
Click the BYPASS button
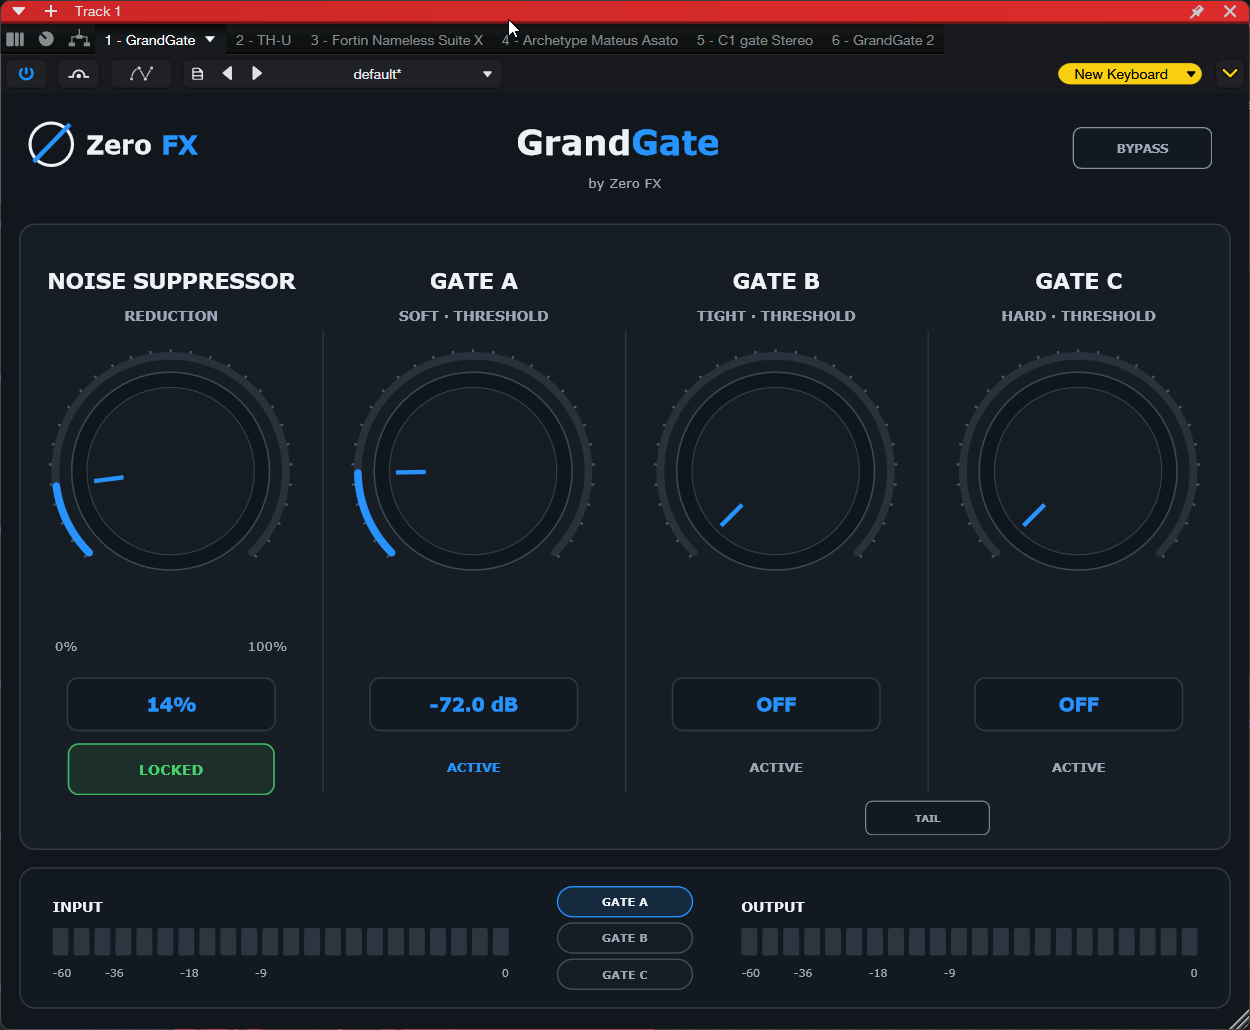coord(1142,148)
